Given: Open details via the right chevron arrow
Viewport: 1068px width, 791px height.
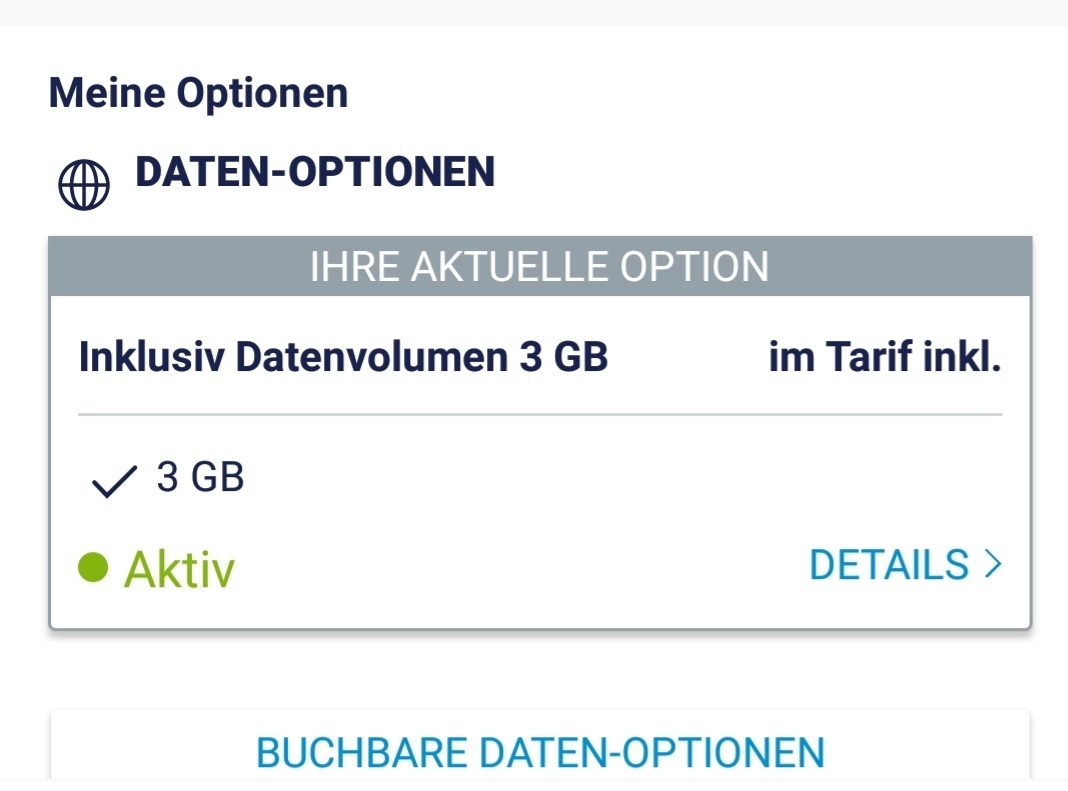Looking at the screenshot, I should click(994, 564).
